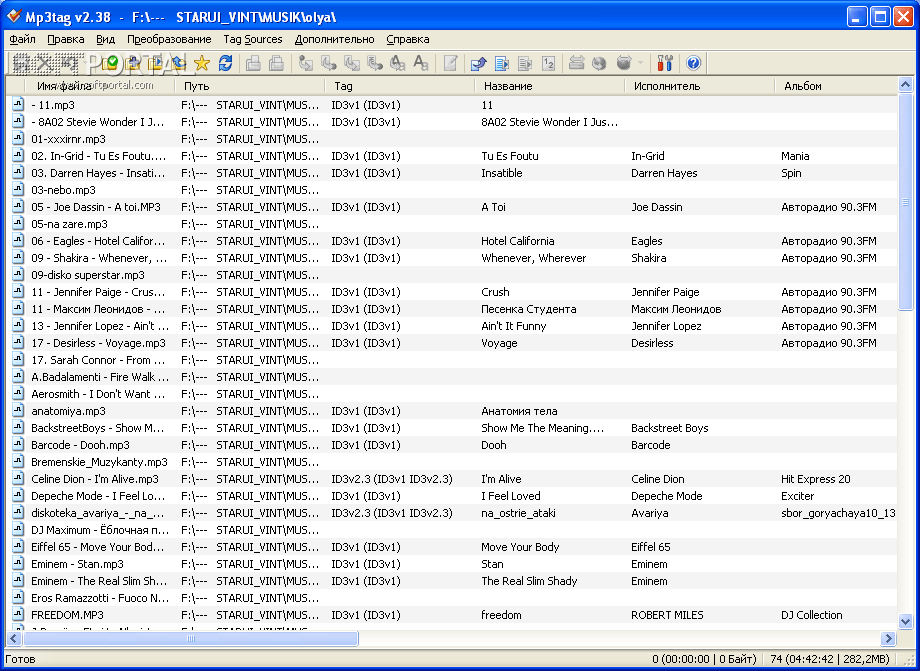
Task: Open the Правка menu
Action: pyautogui.click(x=66, y=39)
